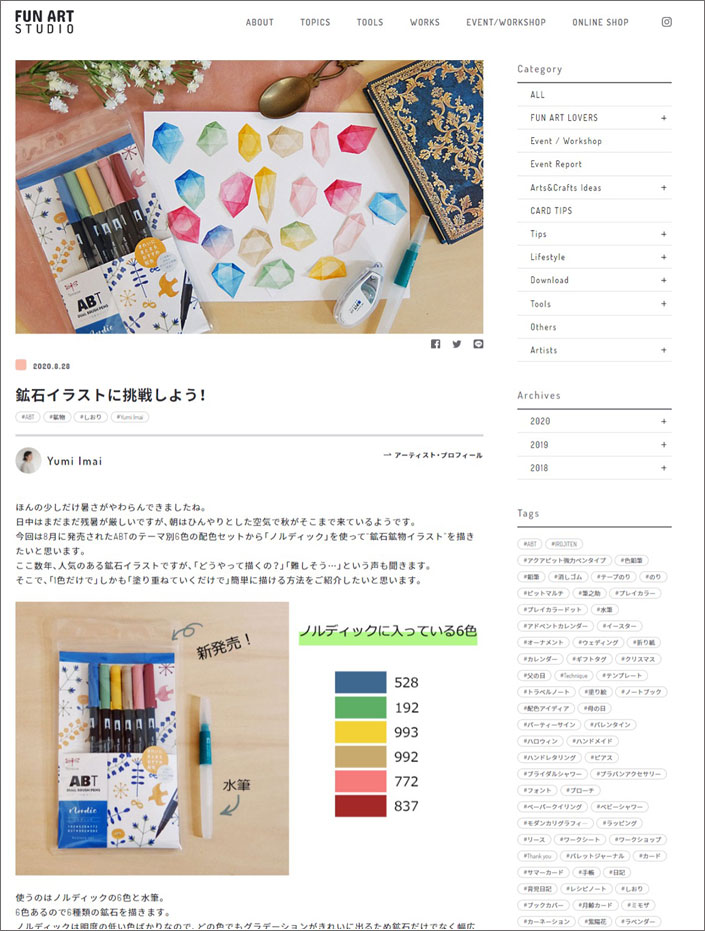This screenshot has height=931, width=705.
Task: Go to the EVENT/WORKSHOP page
Action: click(505, 22)
